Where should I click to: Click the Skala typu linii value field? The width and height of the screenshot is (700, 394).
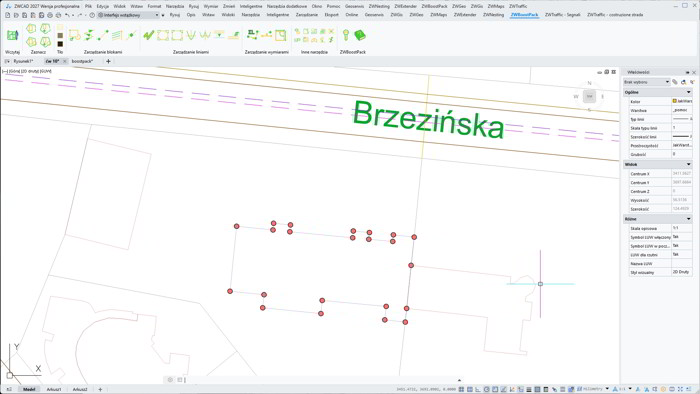[682, 128]
